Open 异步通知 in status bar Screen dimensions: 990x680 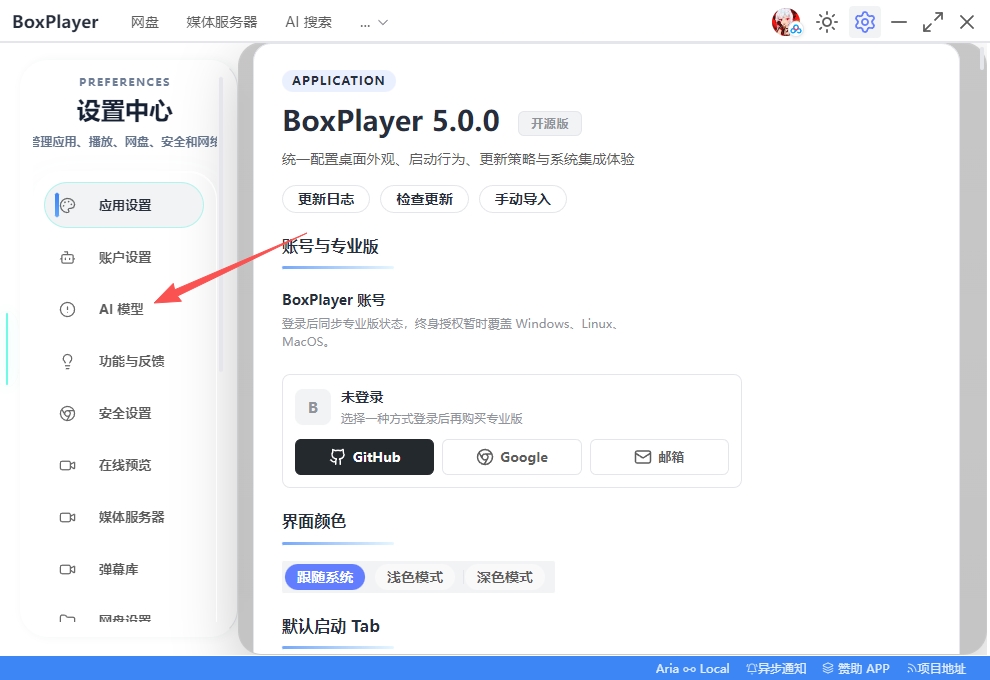(x=776, y=668)
